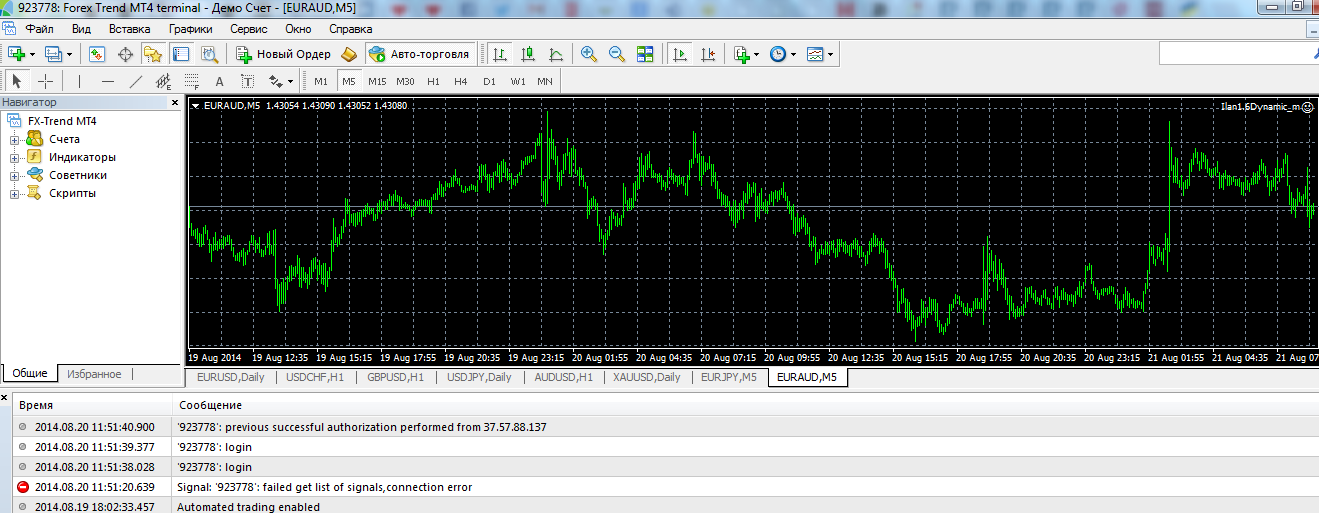Click the new chart icon
Screen dimensions: 1319x513
[16, 54]
